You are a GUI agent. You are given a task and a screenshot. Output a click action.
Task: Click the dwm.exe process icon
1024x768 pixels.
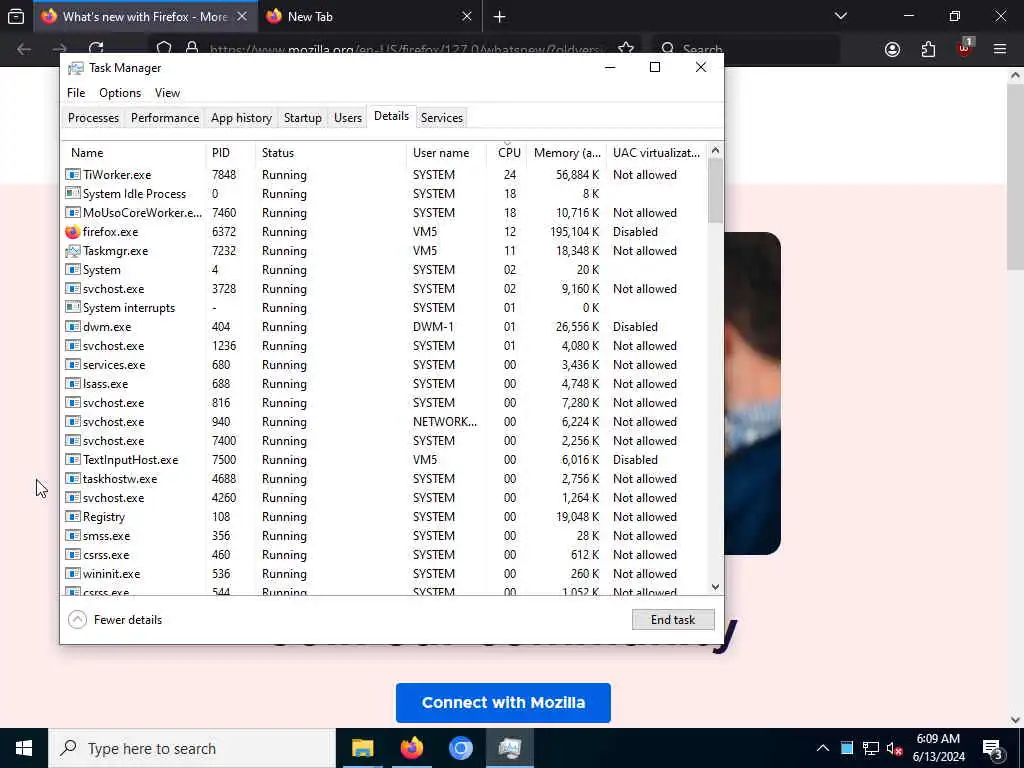pos(72,327)
